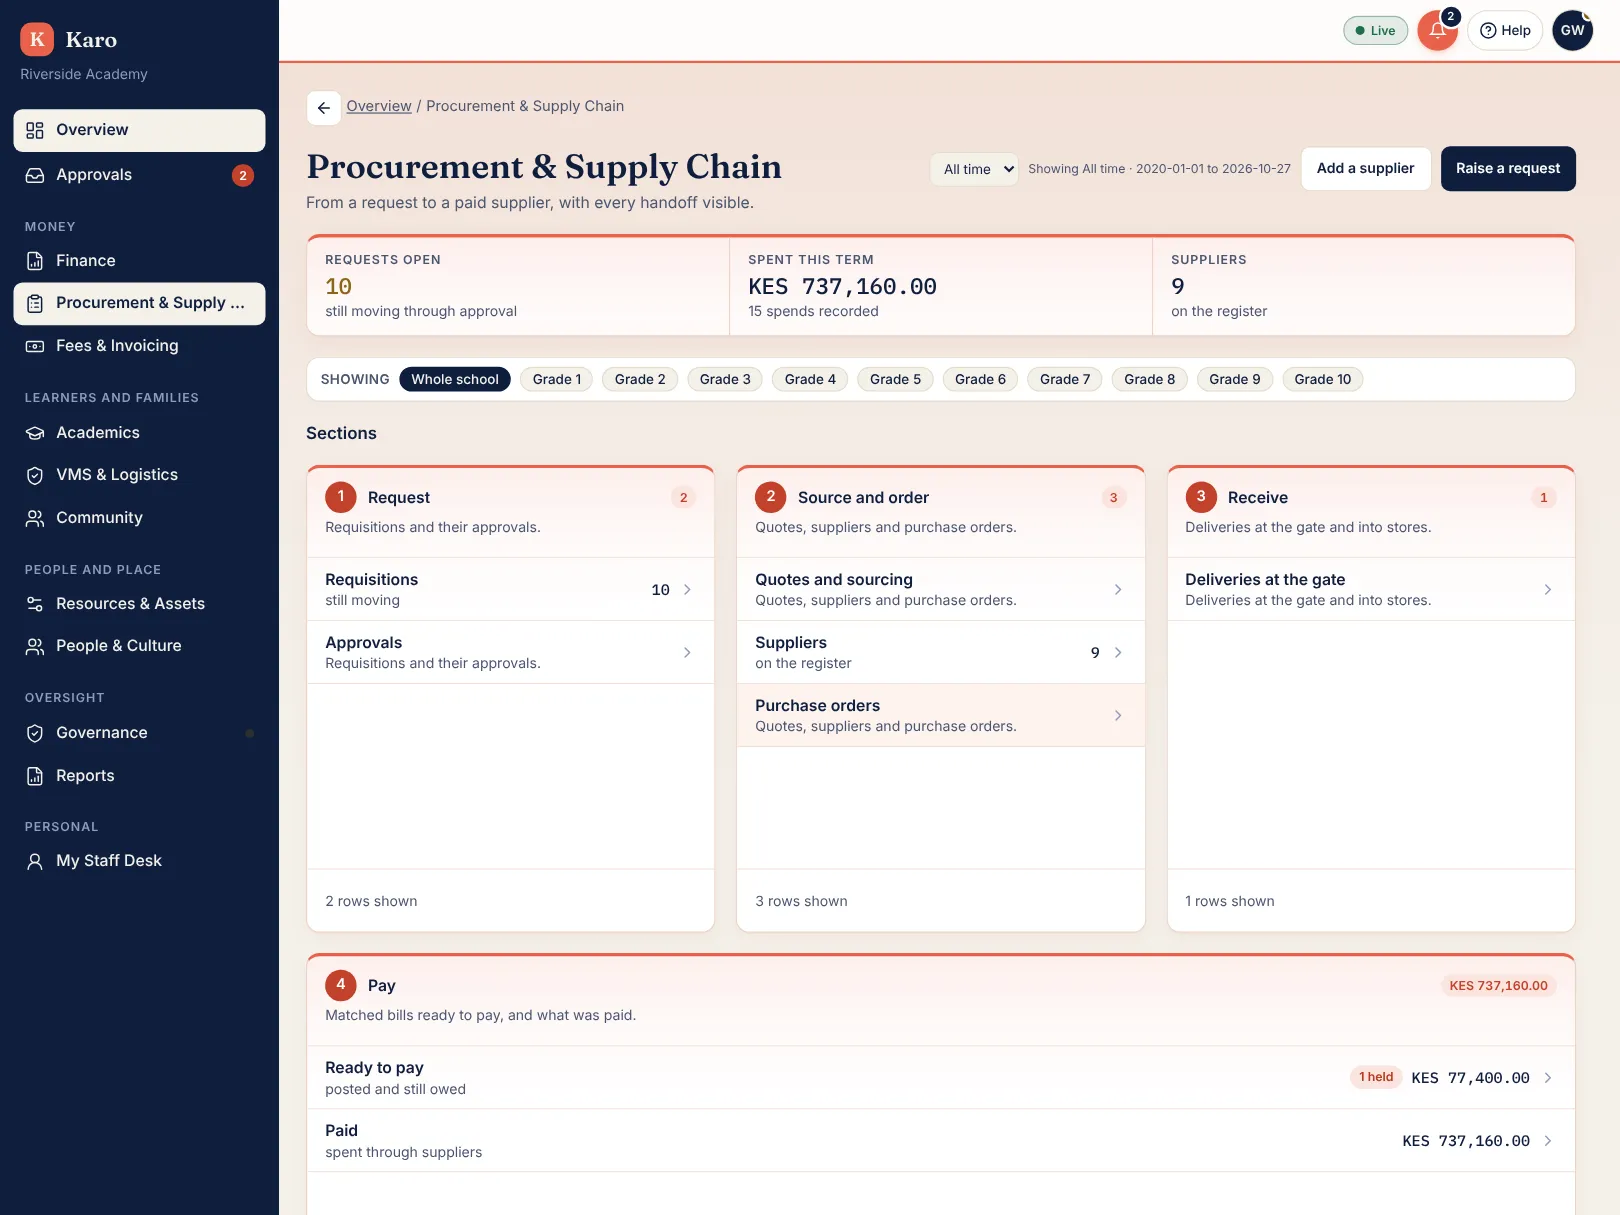Click the People & Culture users icon
The width and height of the screenshot is (1620, 1215).
click(35, 646)
